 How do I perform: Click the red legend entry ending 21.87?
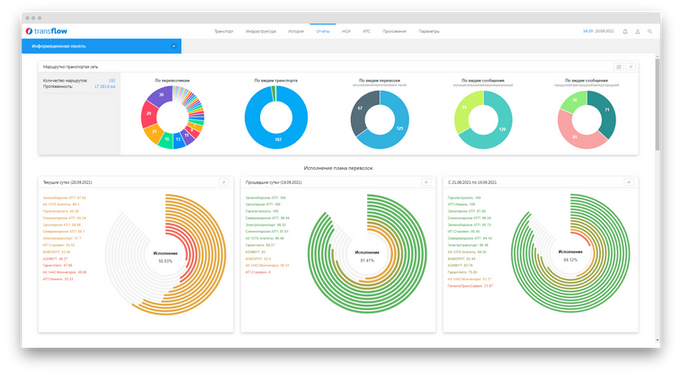[470, 286]
